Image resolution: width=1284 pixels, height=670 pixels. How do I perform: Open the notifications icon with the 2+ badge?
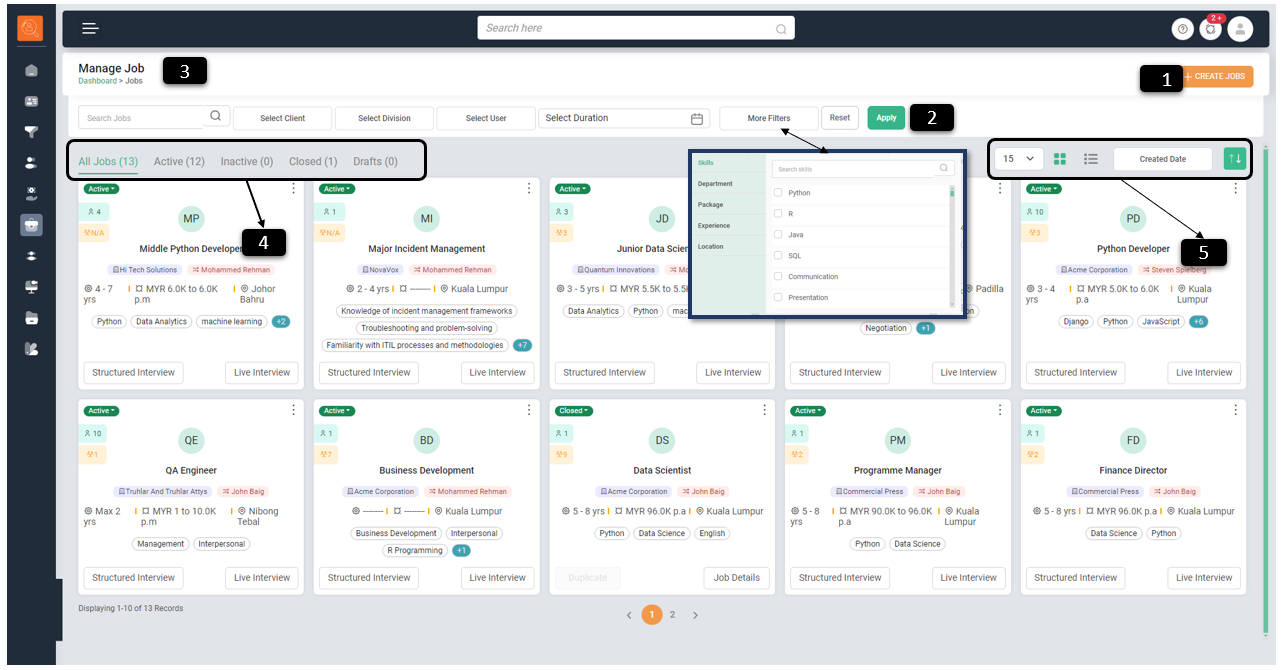[x=1211, y=29]
